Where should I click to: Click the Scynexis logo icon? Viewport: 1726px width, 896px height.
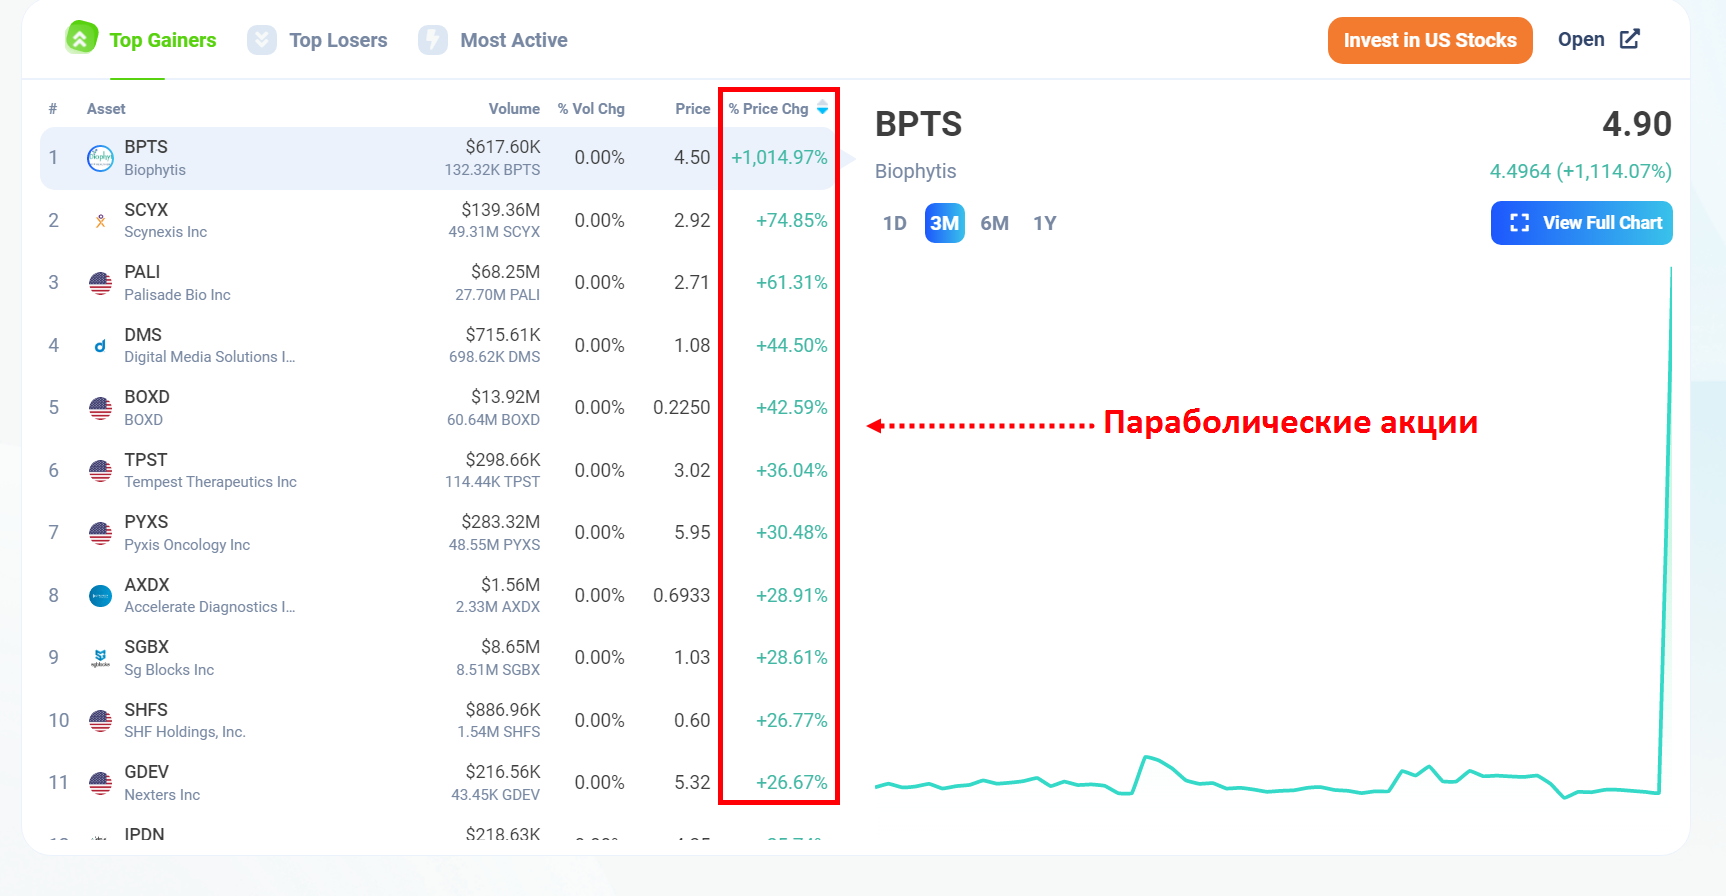point(100,221)
